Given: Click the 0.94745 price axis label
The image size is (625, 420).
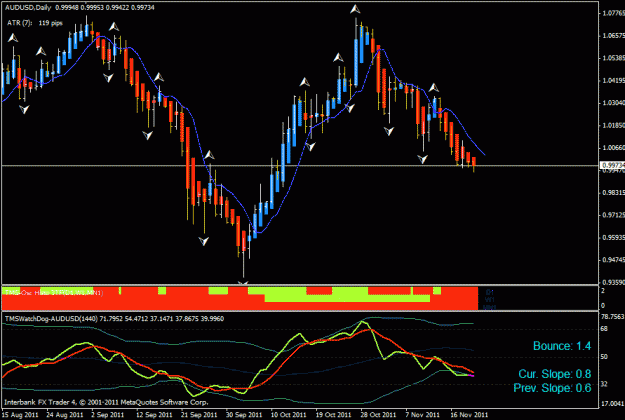Looking at the screenshot, I should coord(614,260).
